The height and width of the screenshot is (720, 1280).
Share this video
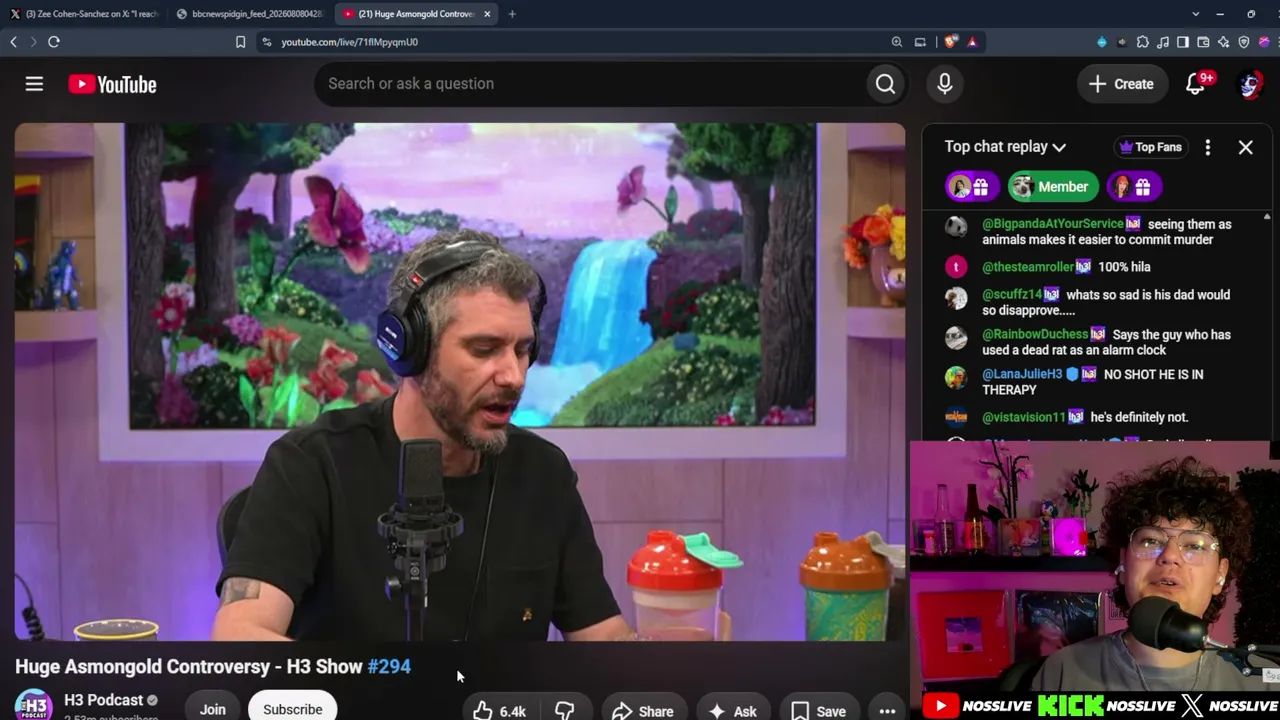(642, 711)
